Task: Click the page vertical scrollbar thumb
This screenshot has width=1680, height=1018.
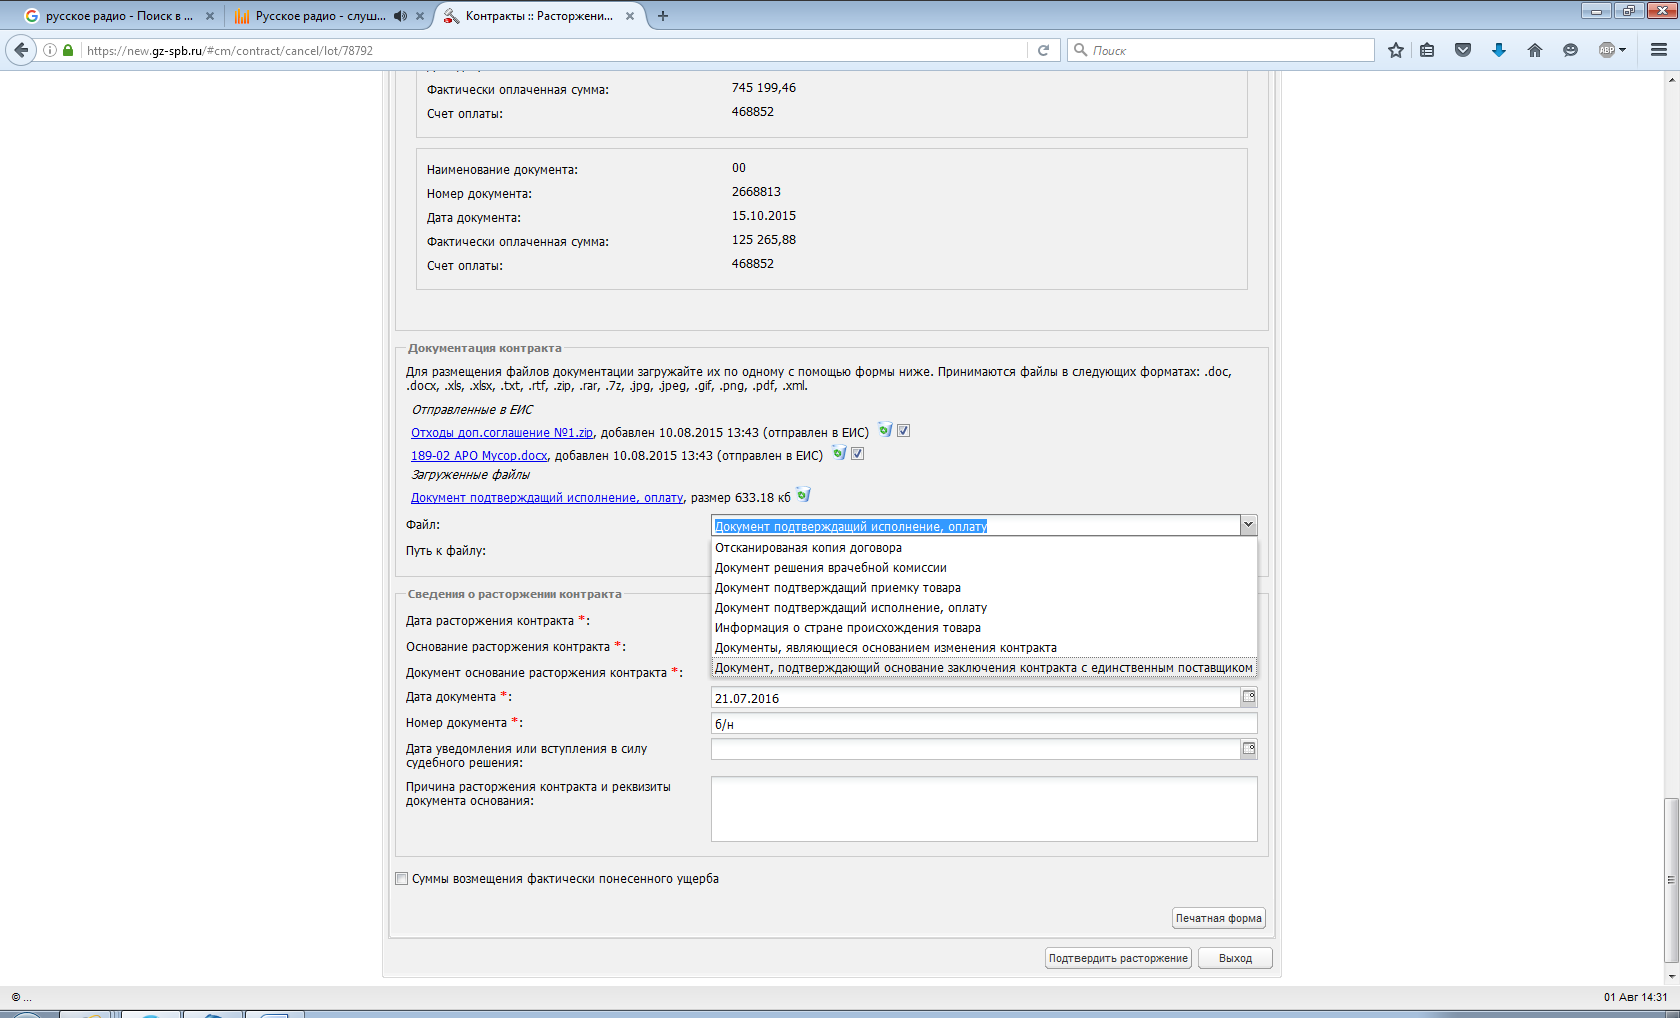Action: coord(1671,880)
